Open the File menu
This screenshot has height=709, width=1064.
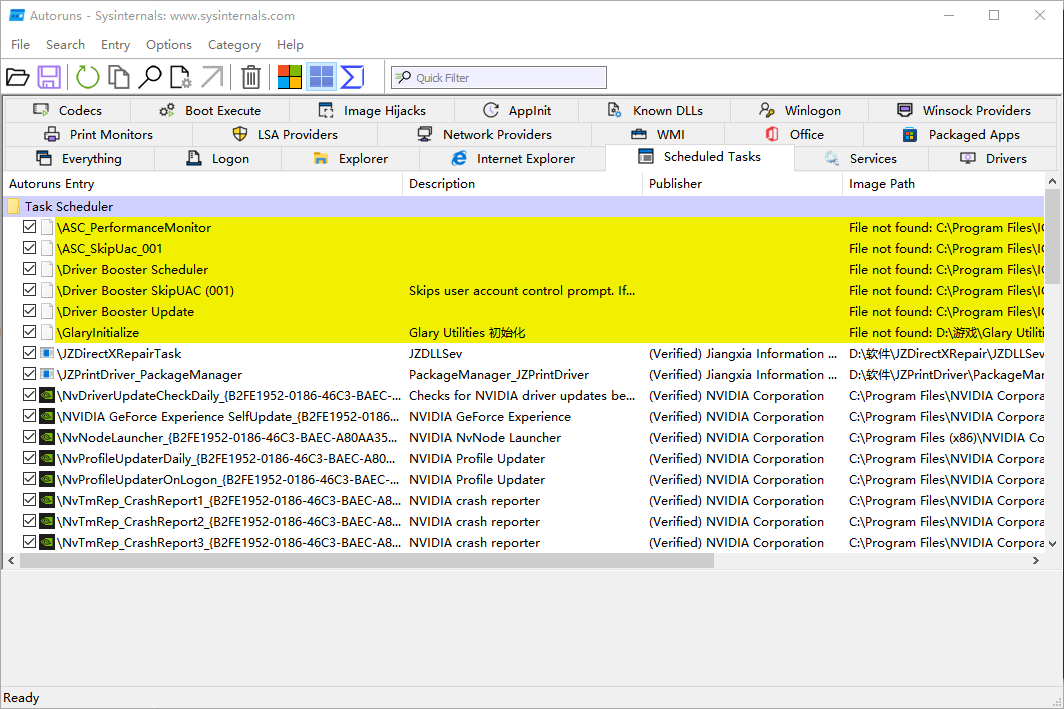point(20,45)
